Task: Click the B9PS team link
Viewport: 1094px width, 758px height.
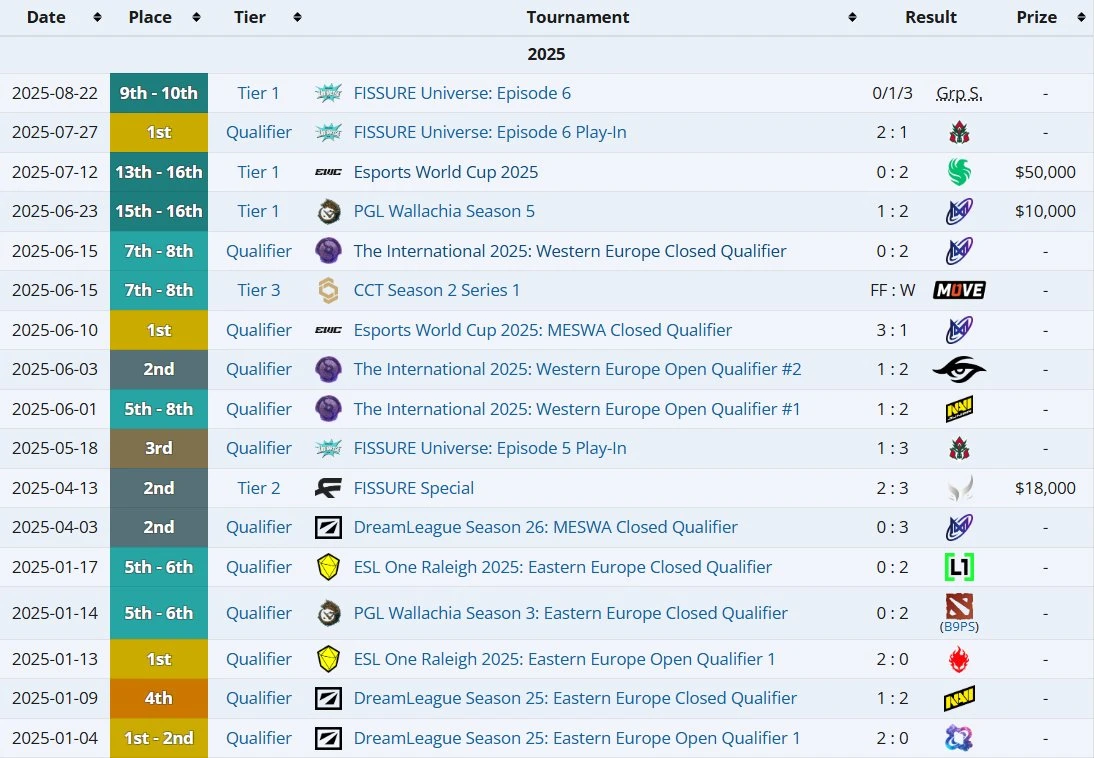Action: point(959,627)
